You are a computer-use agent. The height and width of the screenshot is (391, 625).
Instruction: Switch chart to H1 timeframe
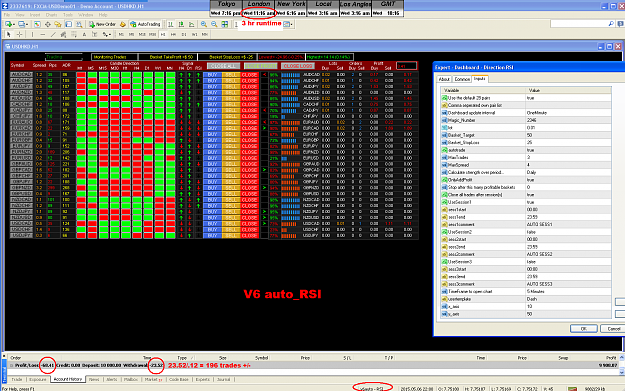pos(163,35)
